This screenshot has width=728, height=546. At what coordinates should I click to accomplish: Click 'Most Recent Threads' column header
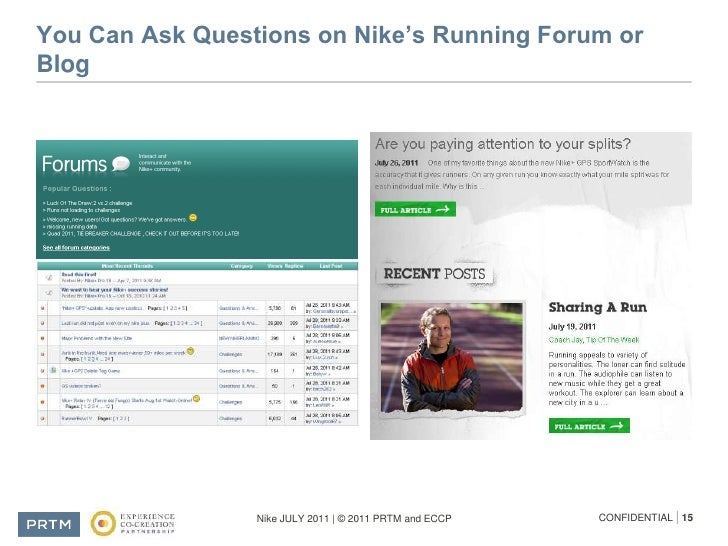click(127, 266)
